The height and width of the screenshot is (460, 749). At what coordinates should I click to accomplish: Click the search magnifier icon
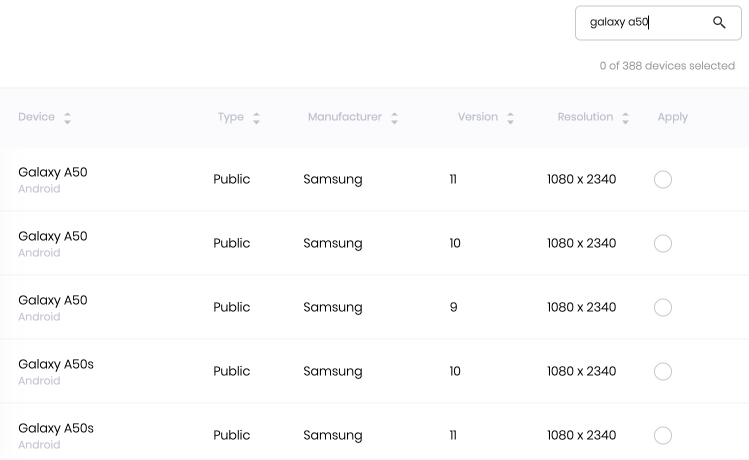(x=719, y=22)
